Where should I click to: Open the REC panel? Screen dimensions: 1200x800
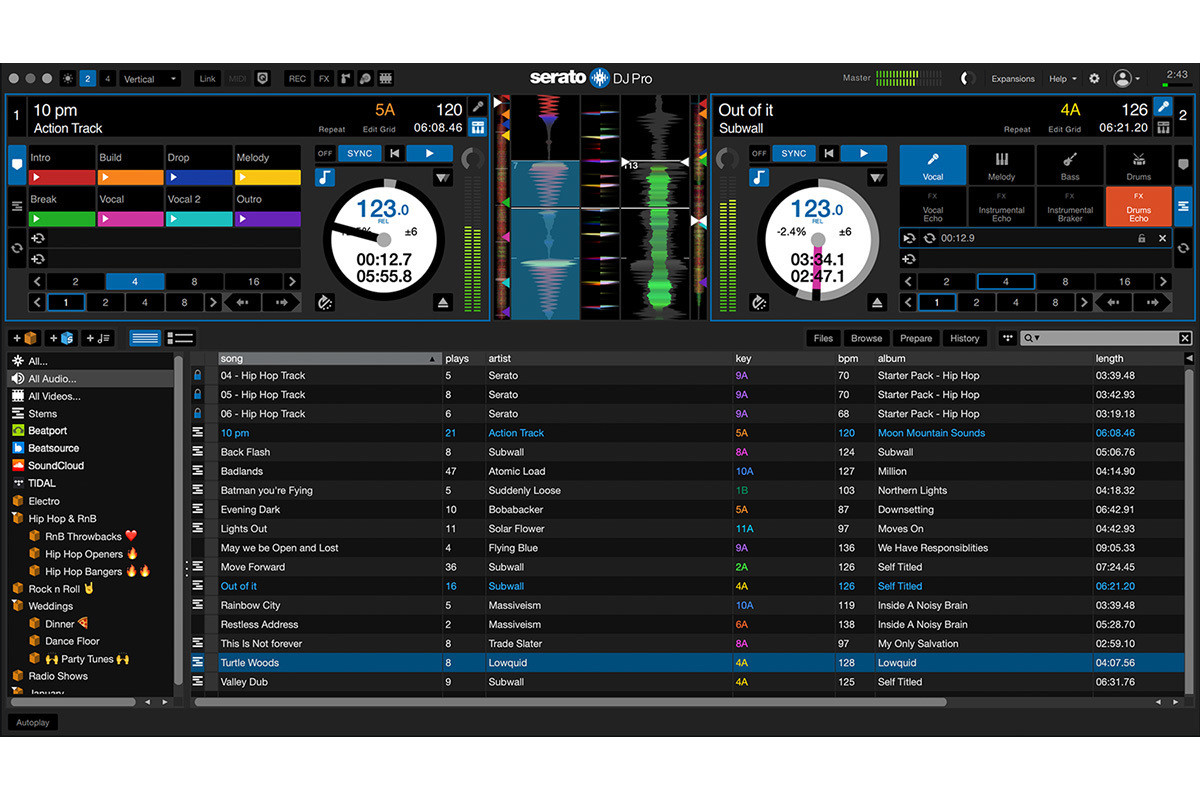[297, 78]
